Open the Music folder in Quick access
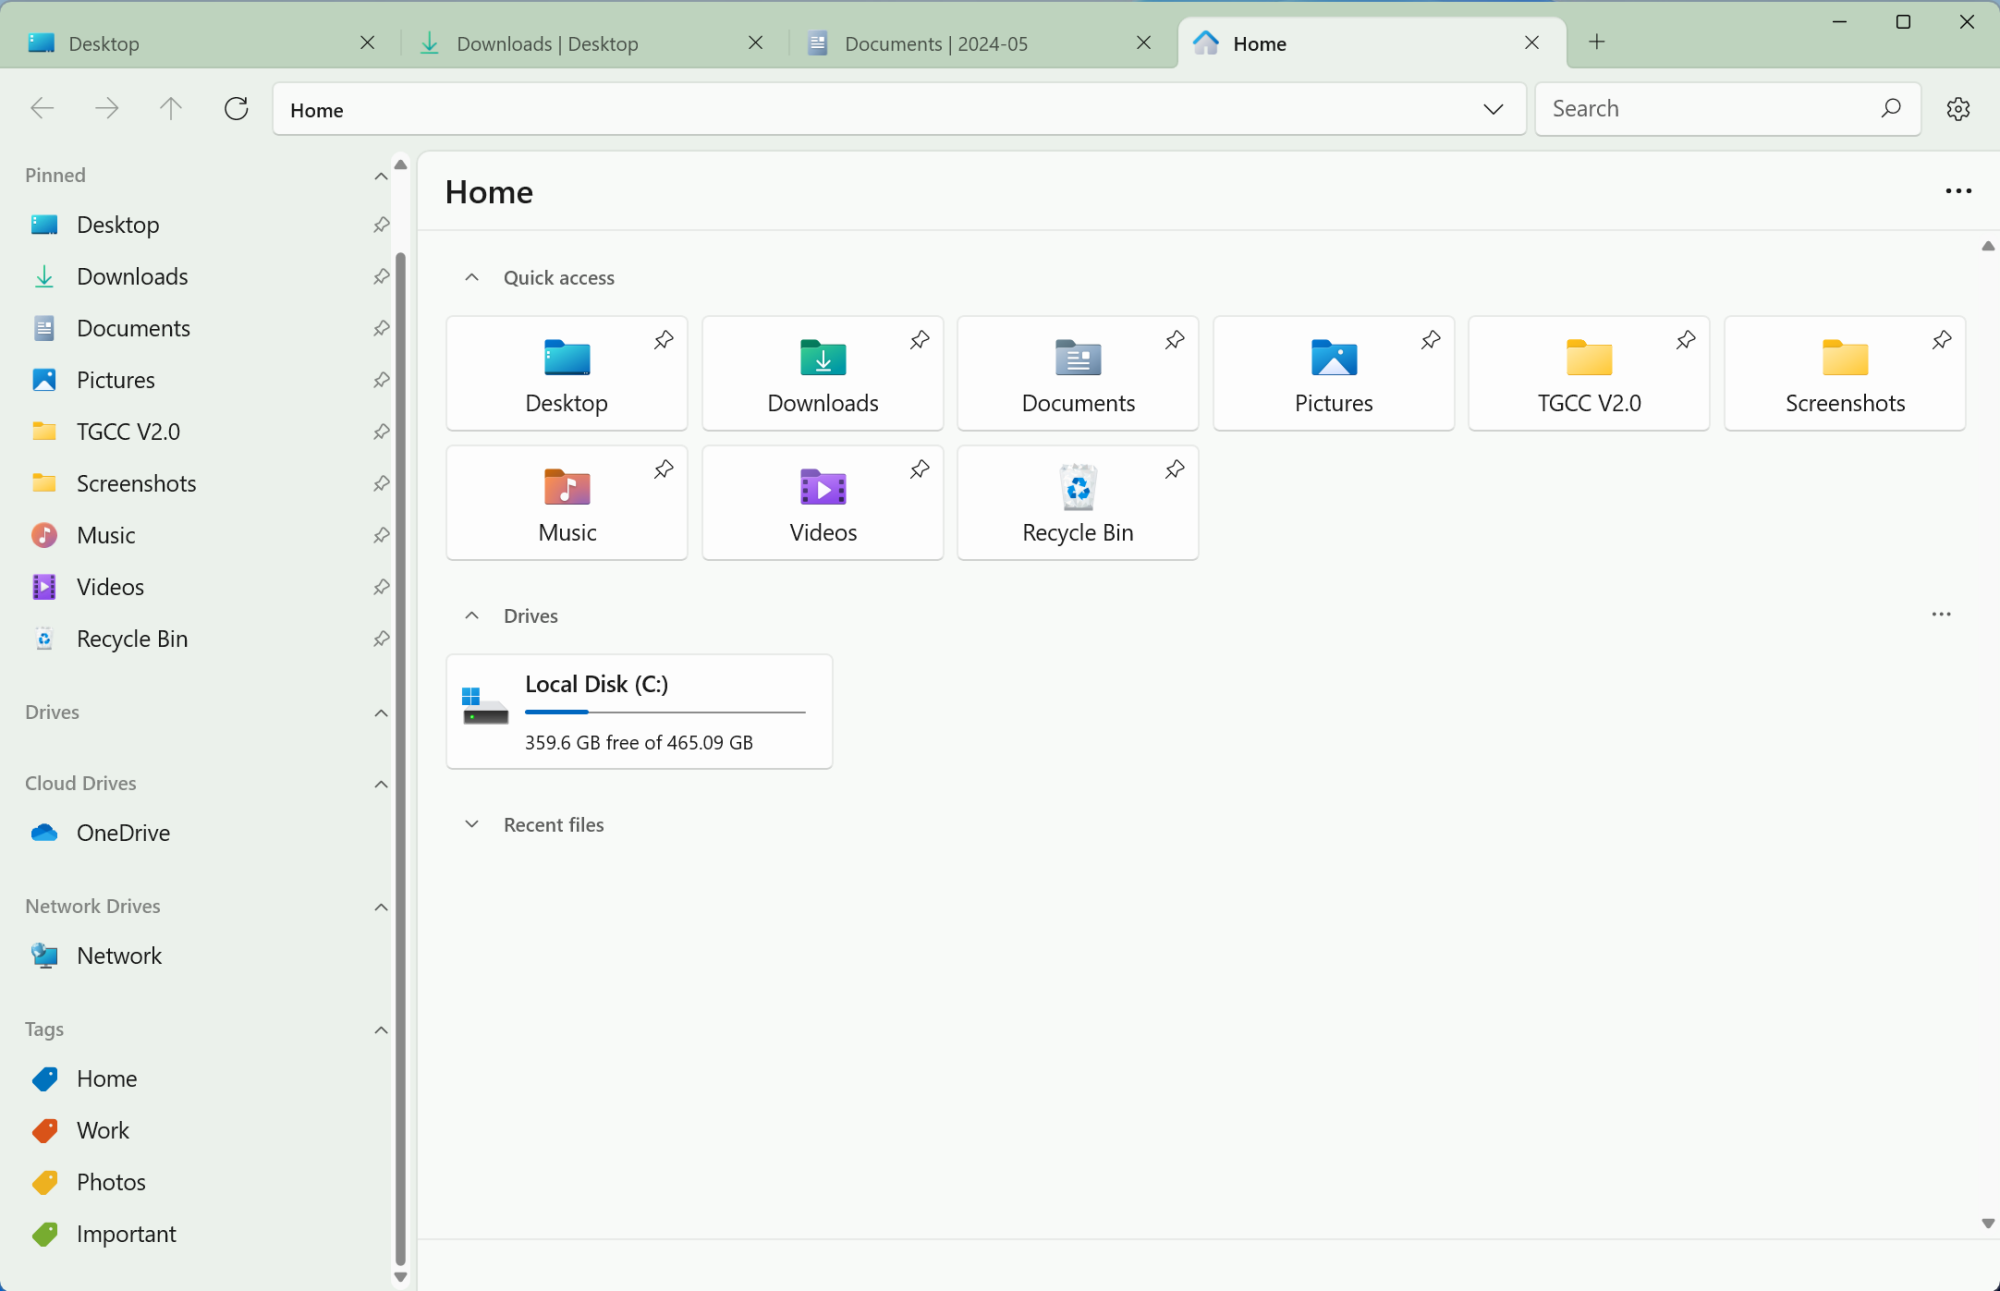 566,502
